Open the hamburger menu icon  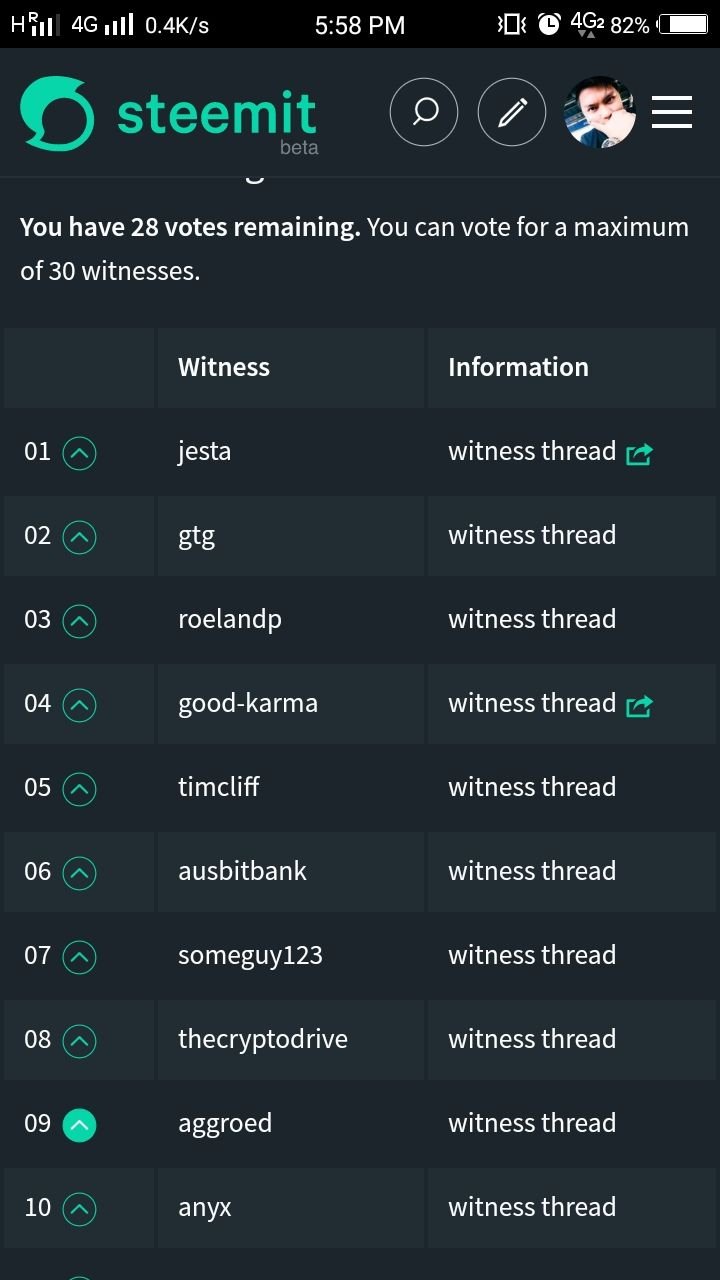pos(672,112)
